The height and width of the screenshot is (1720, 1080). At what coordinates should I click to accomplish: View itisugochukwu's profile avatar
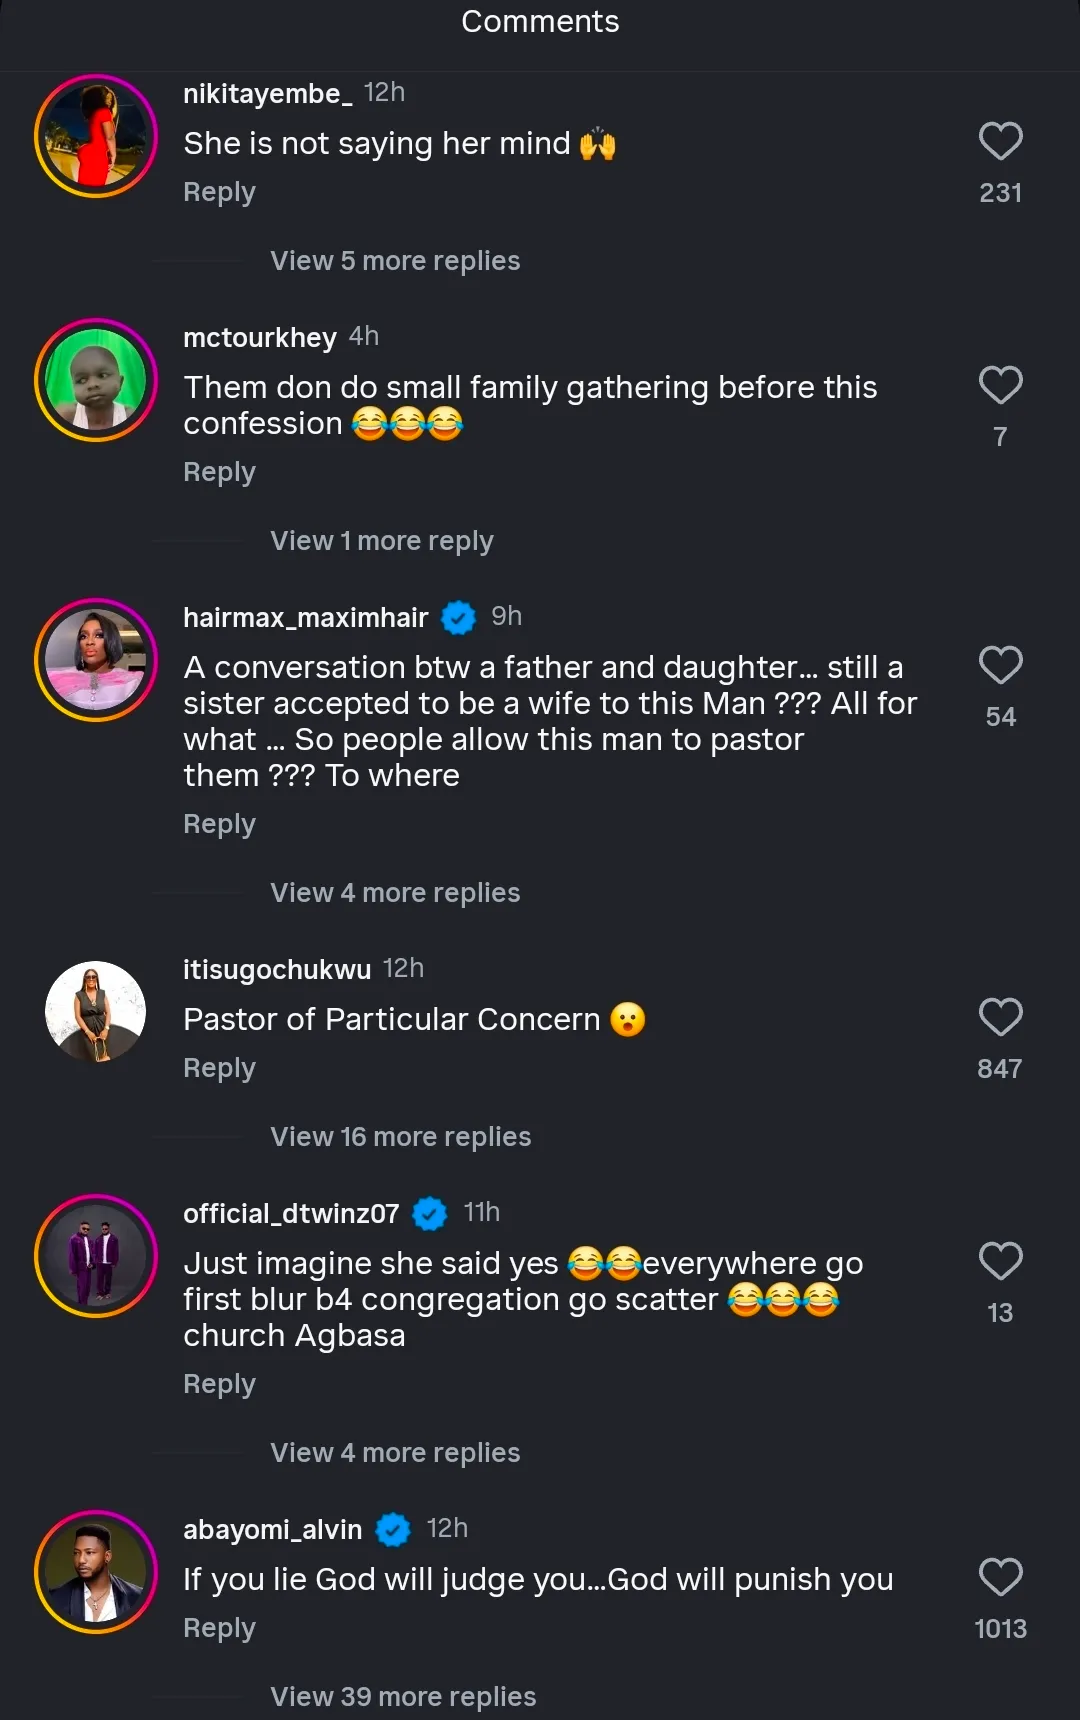(x=96, y=1011)
